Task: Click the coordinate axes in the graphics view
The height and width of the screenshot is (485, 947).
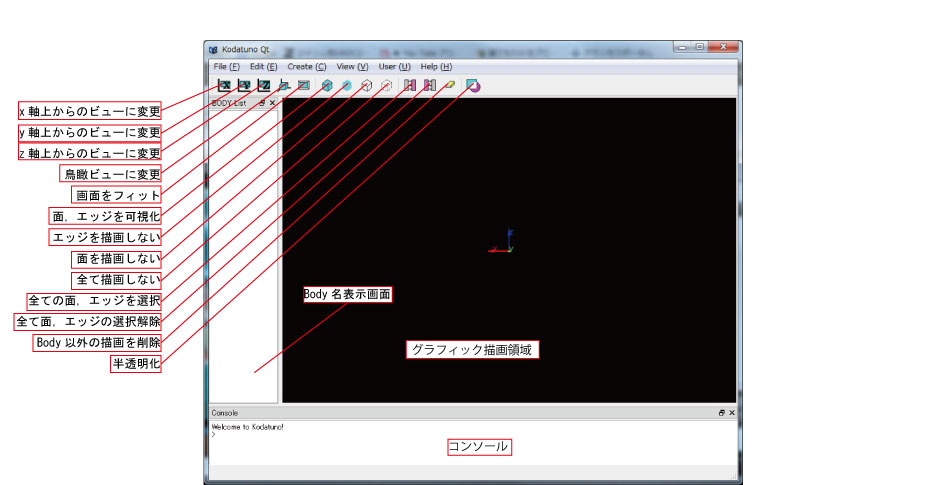Action: click(502, 241)
